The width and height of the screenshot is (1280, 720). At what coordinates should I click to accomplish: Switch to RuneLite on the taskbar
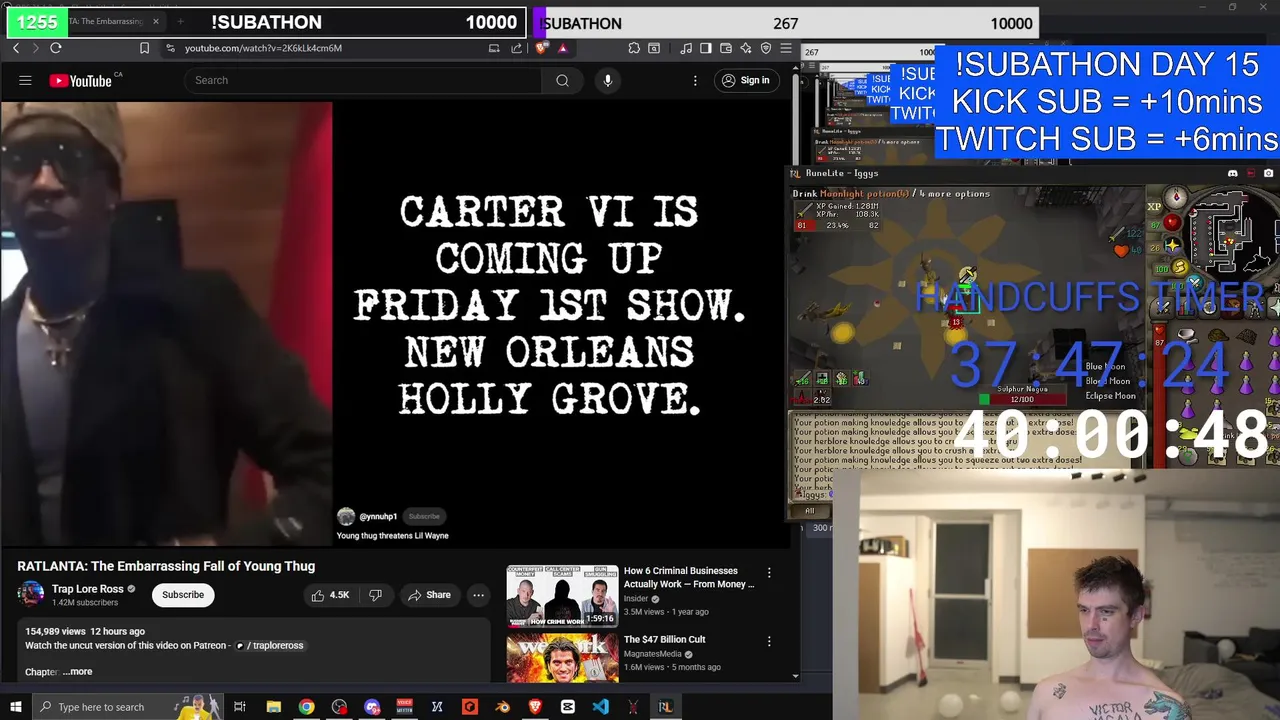click(x=665, y=707)
